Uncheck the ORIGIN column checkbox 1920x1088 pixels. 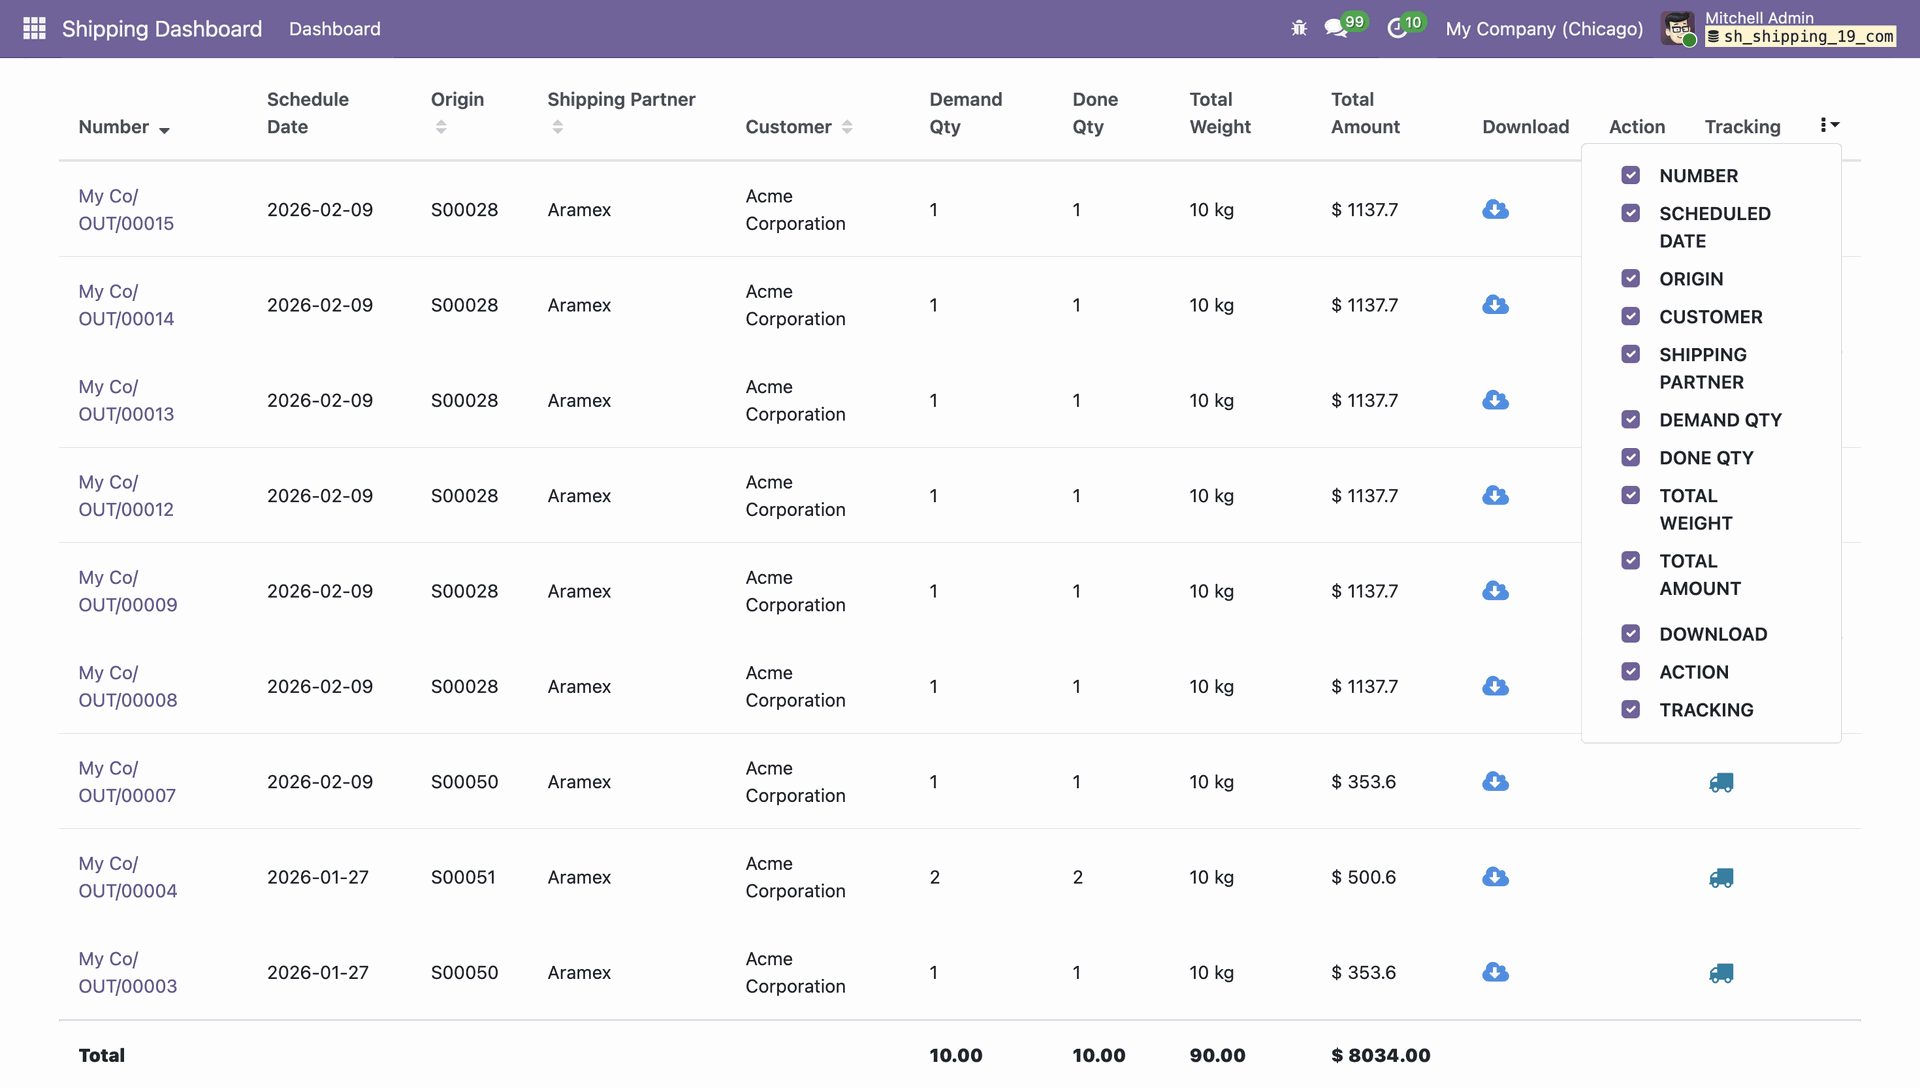point(1631,279)
